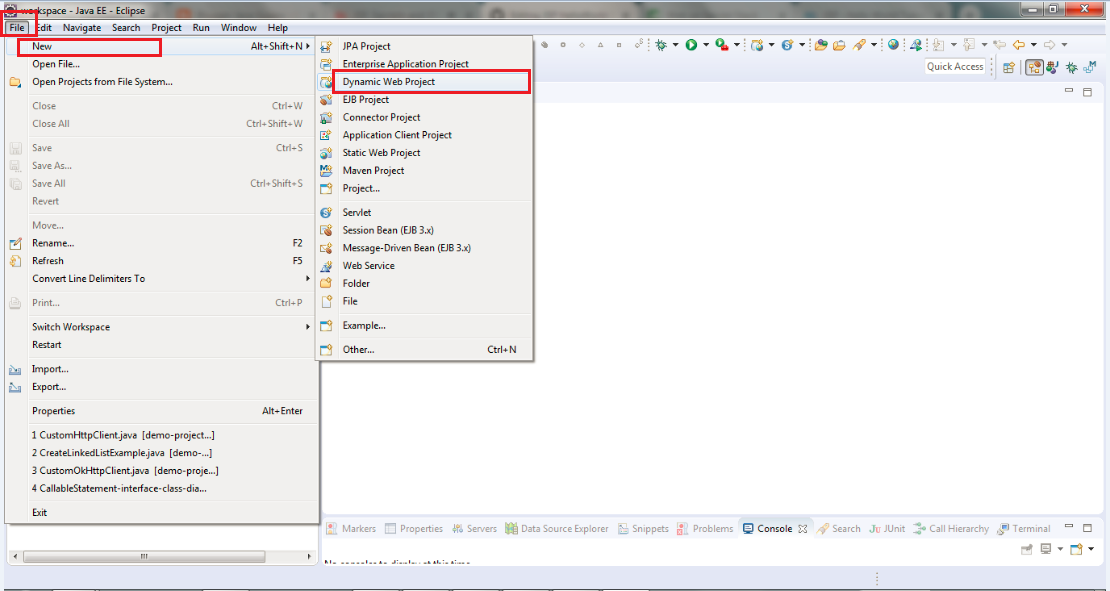Click the yellow Back arrow in toolbar

tap(1019, 45)
